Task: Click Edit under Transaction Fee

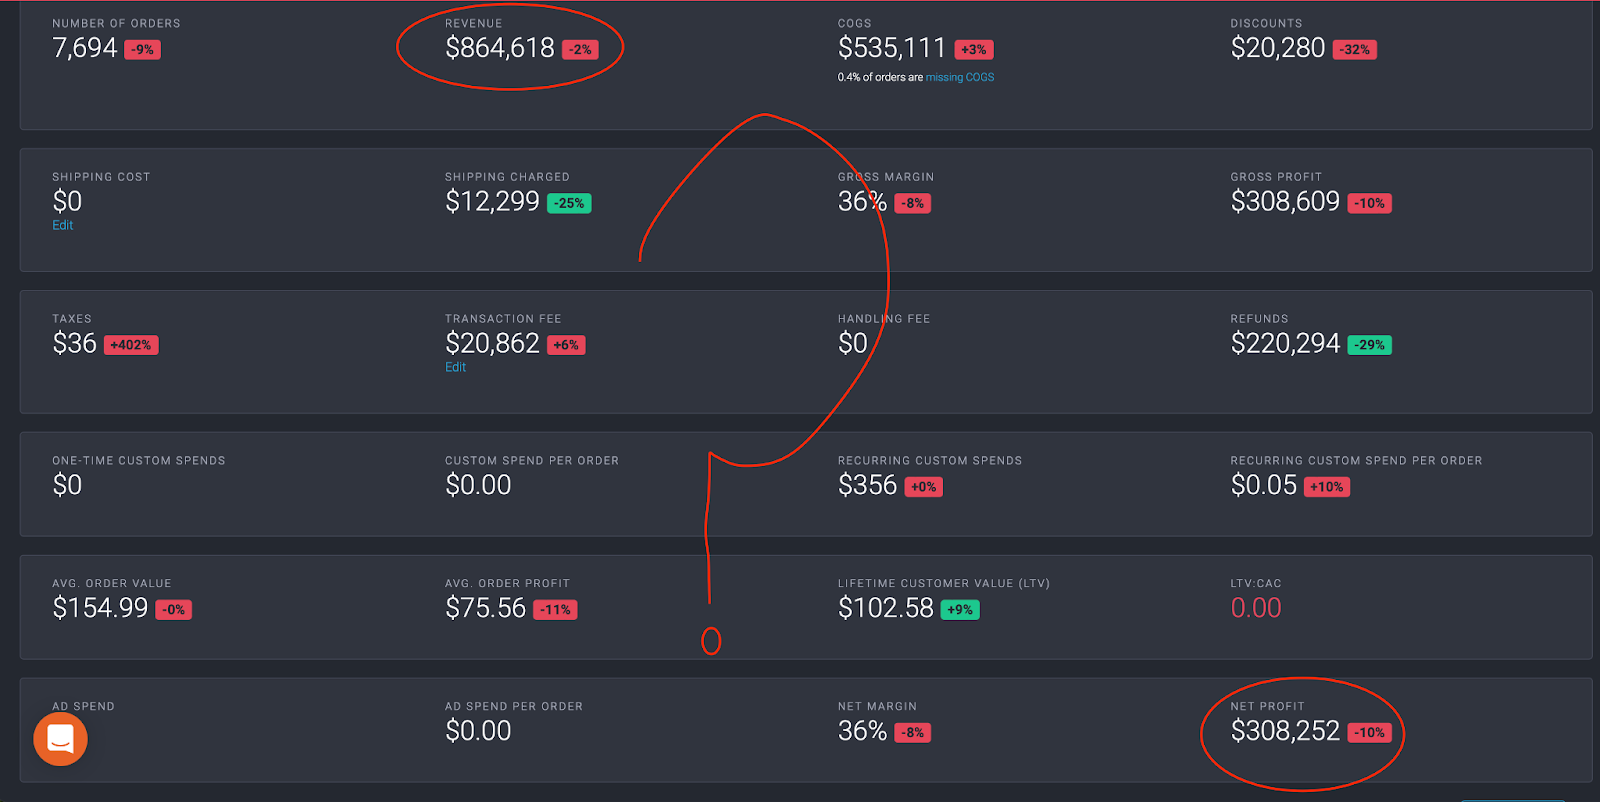Action: (455, 367)
